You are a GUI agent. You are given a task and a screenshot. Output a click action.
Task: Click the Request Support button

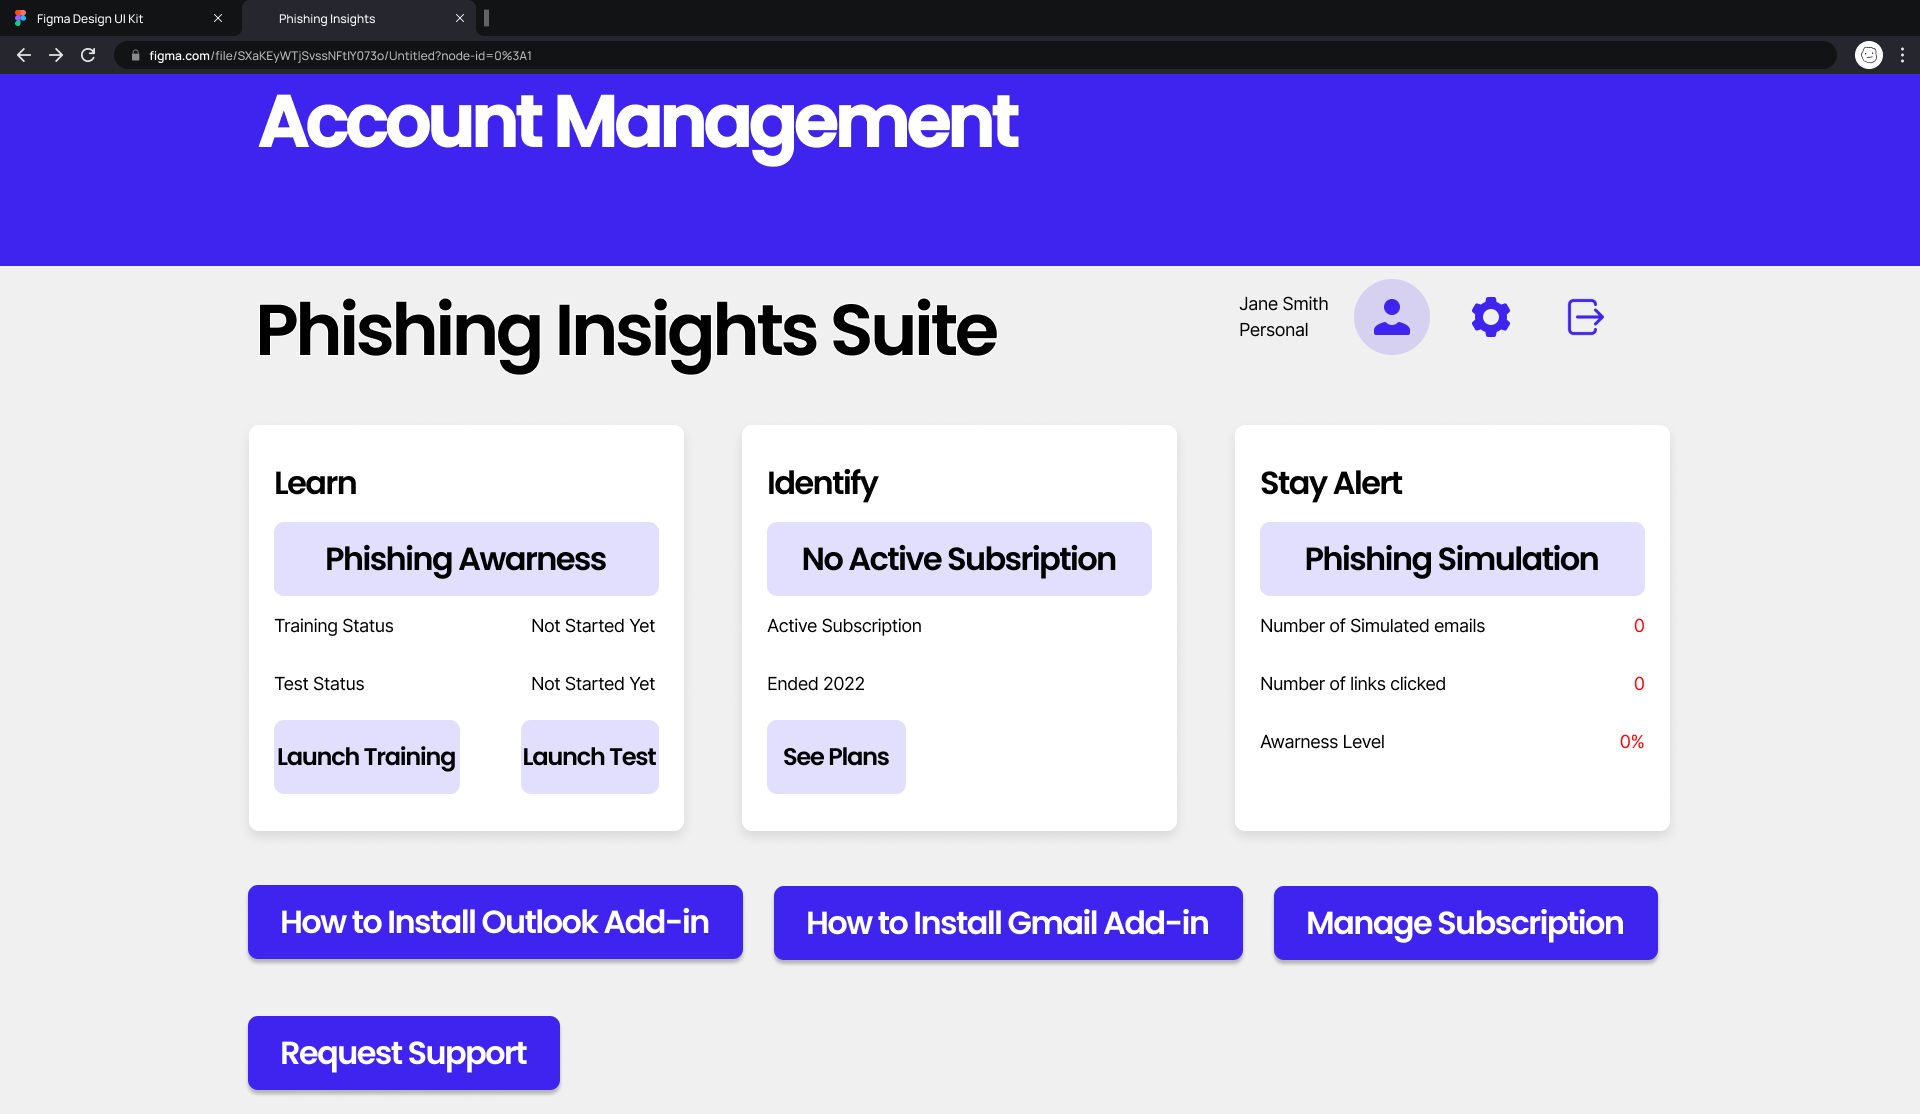pos(403,1053)
